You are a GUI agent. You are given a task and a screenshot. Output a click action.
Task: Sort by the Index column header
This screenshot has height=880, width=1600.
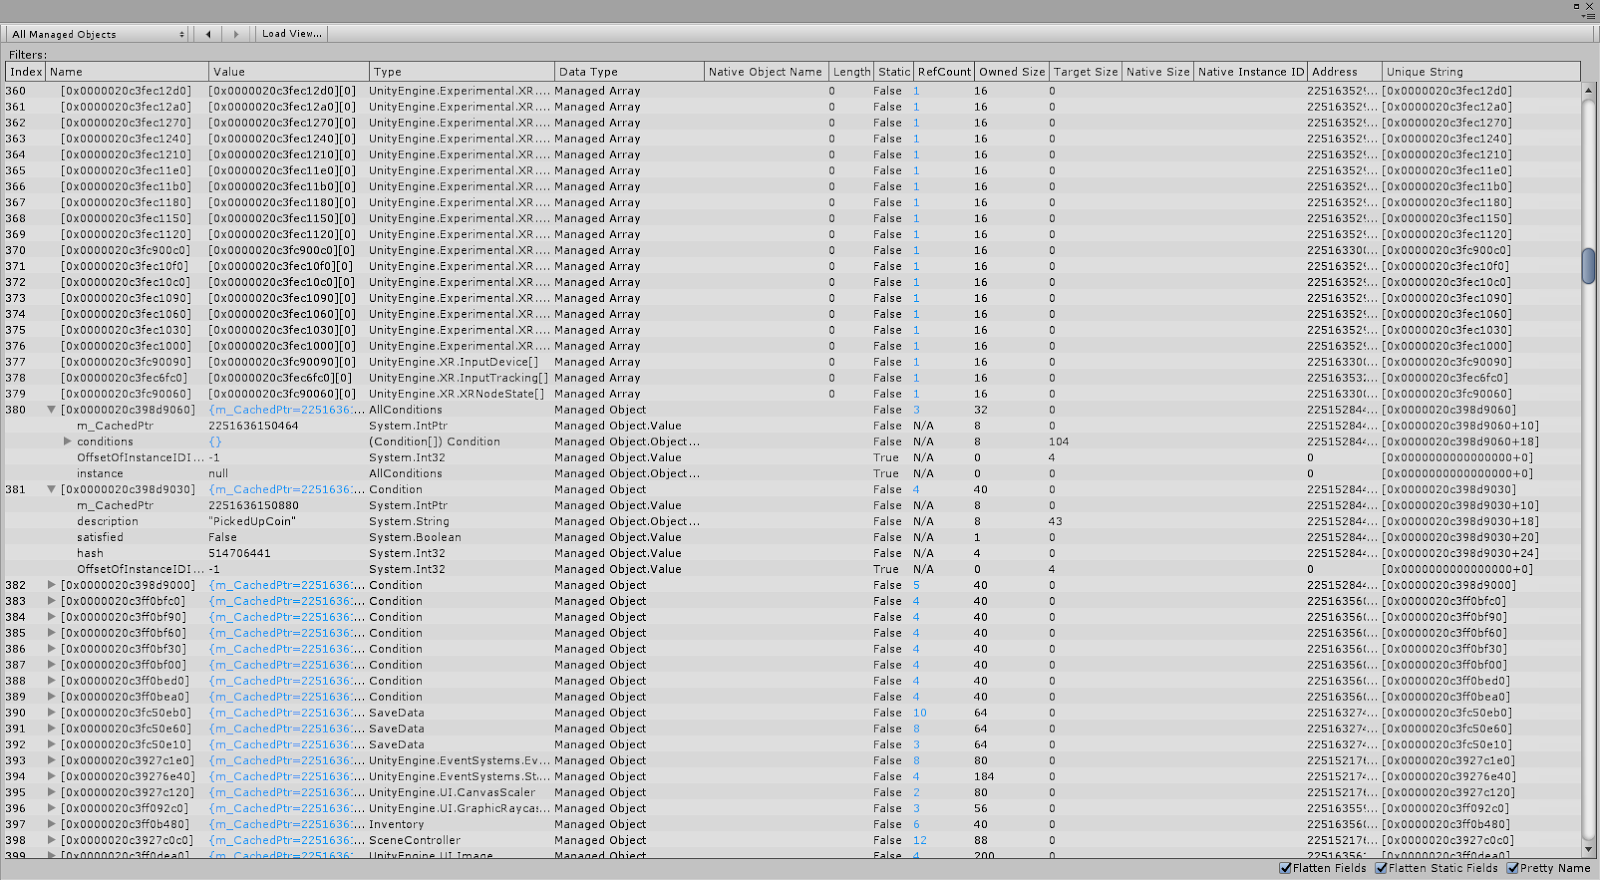[25, 72]
